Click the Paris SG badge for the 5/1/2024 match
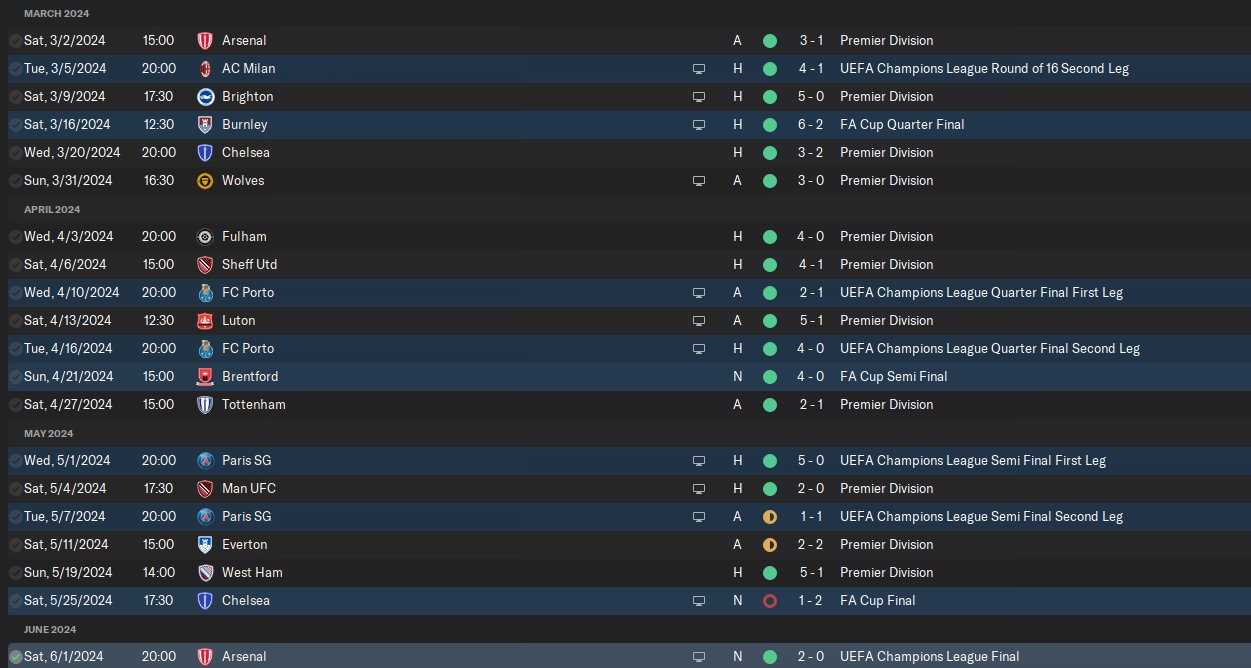Image resolution: width=1251 pixels, height=668 pixels. point(205,461)
